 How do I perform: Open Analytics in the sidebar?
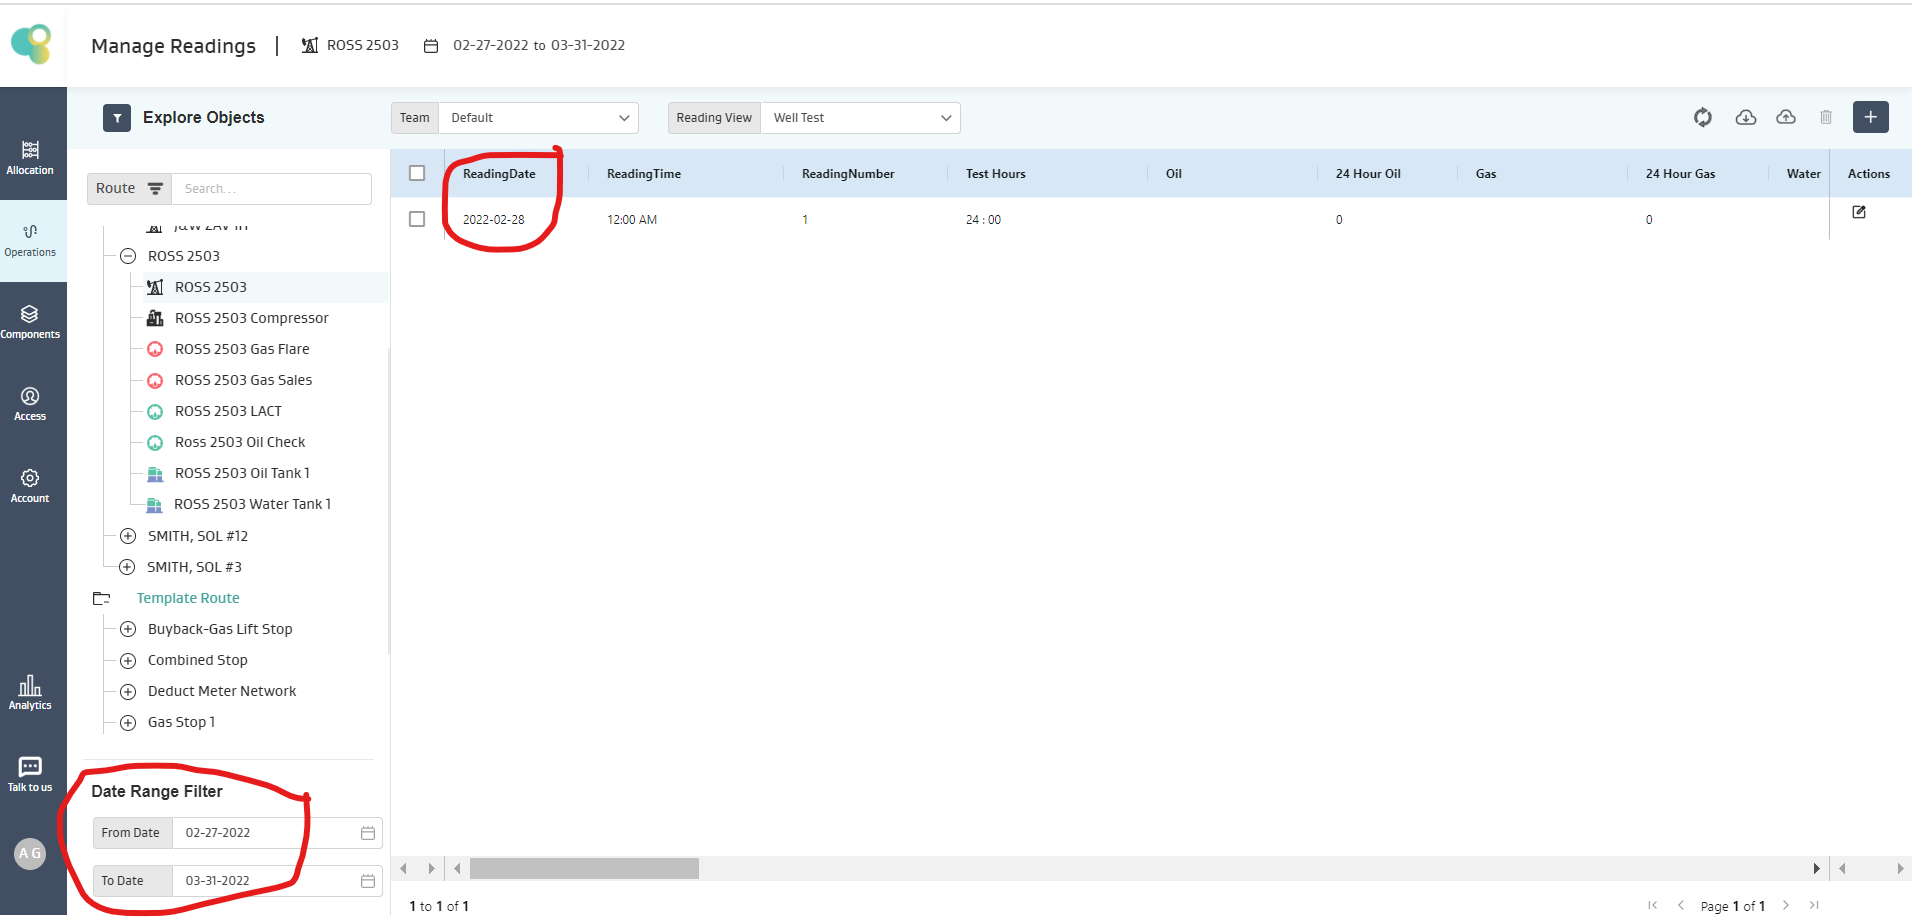(x=30, y=691)
